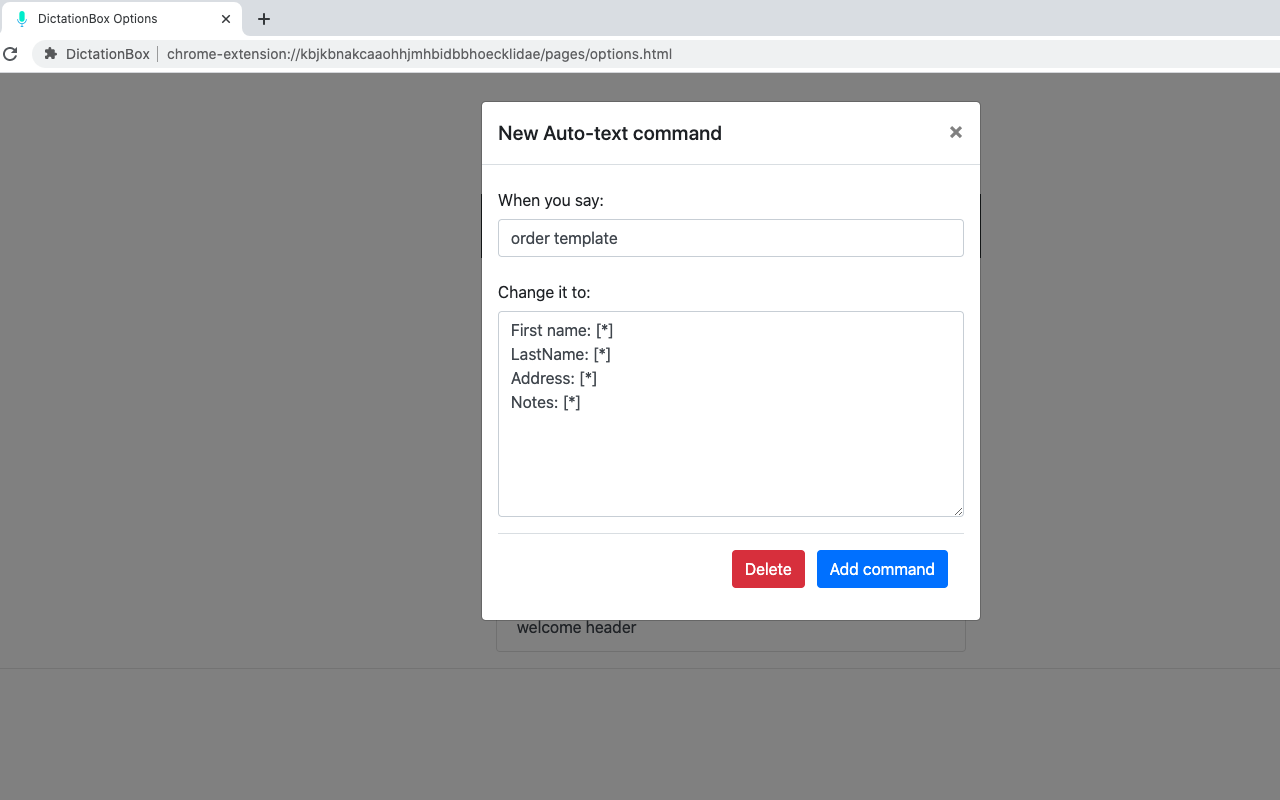Click the 'First name: [*]' line
The width and height of the screenshot is (1280, 800).
(x=562, y=330)
